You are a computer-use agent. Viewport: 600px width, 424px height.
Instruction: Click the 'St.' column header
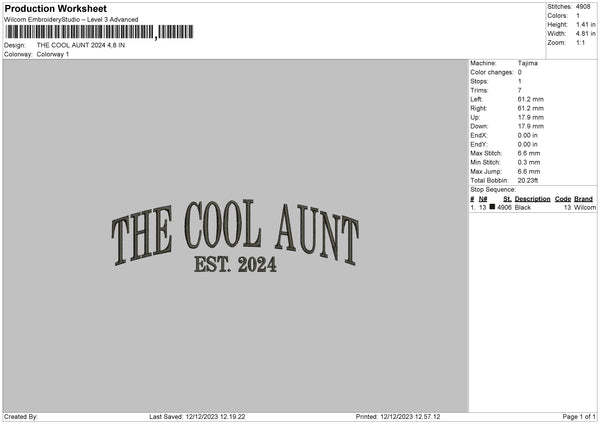coord(507,199)
